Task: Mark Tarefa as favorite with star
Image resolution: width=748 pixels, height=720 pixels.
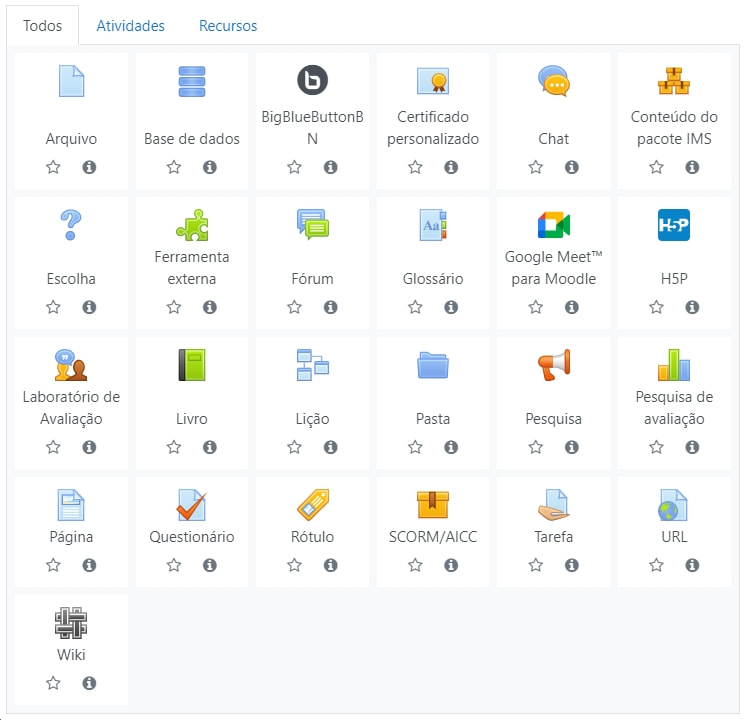Action: [535, 565]
